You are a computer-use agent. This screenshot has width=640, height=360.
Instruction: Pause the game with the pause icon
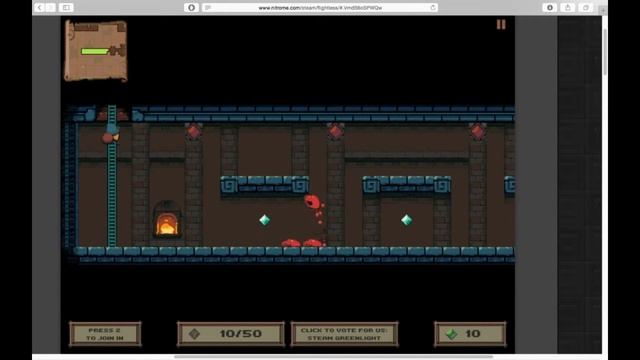tap(501, 24)
